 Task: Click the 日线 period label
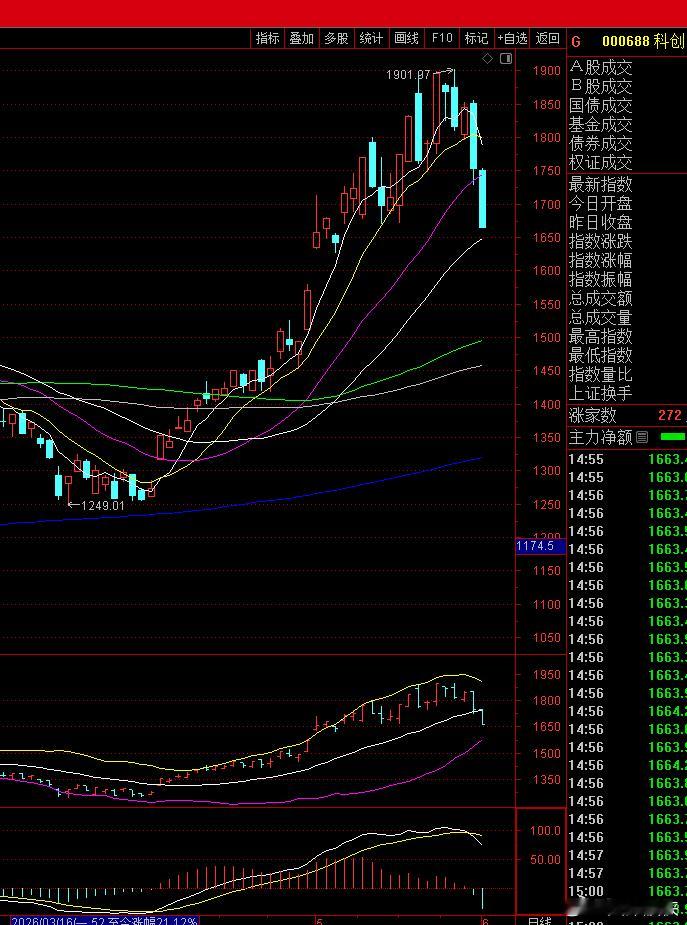coord(540,921)
